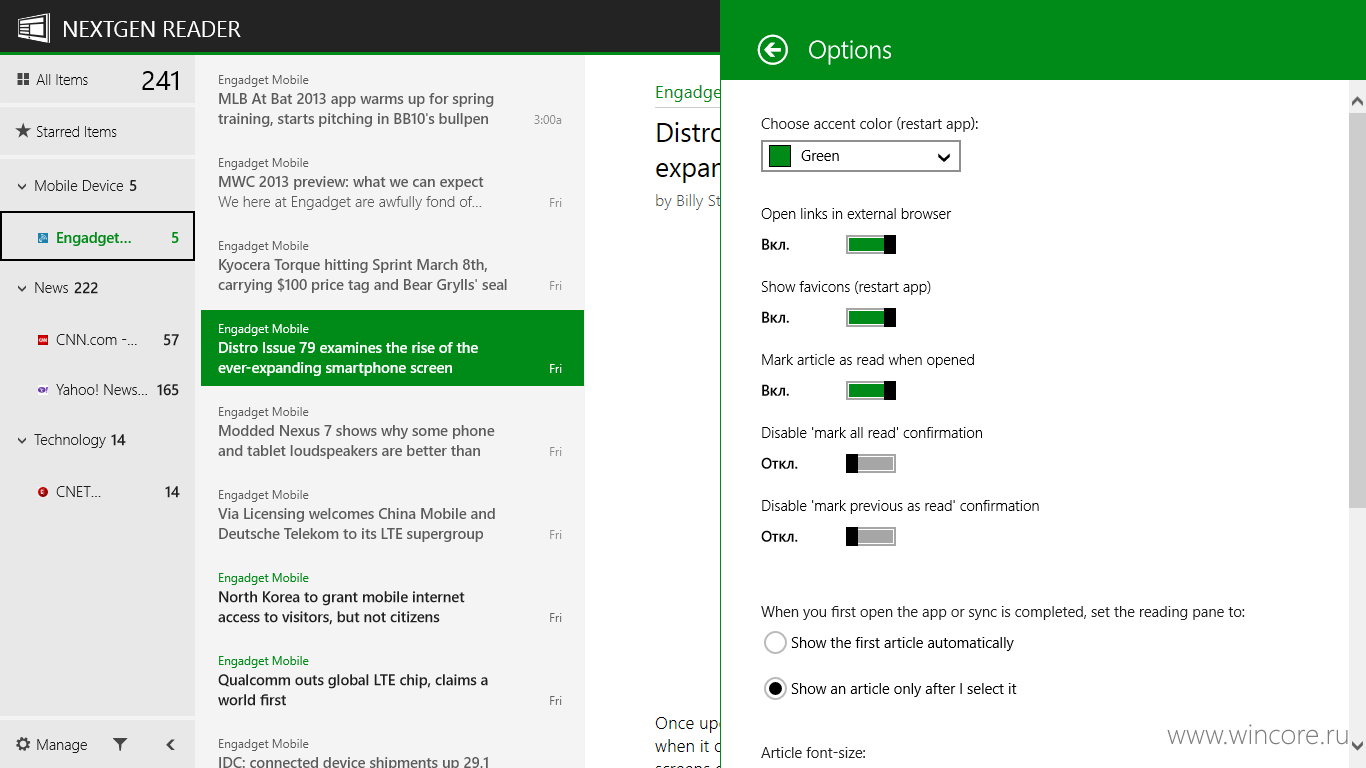Select the CNN.com feed
1366x768 pixels.
[x=97, y=340]
